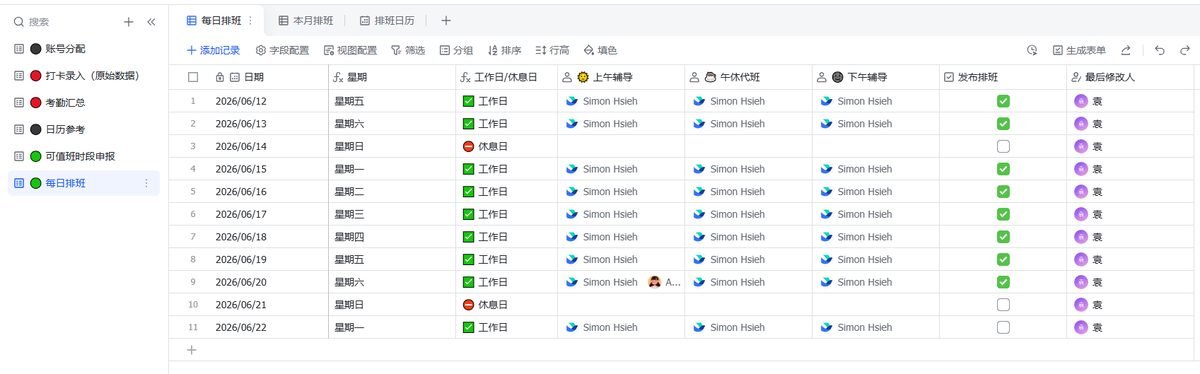Image resolution: width=1200 pixels, height=374 pixels.
Task: Add a new view tab with plus
Action: [x=446, y=20]
